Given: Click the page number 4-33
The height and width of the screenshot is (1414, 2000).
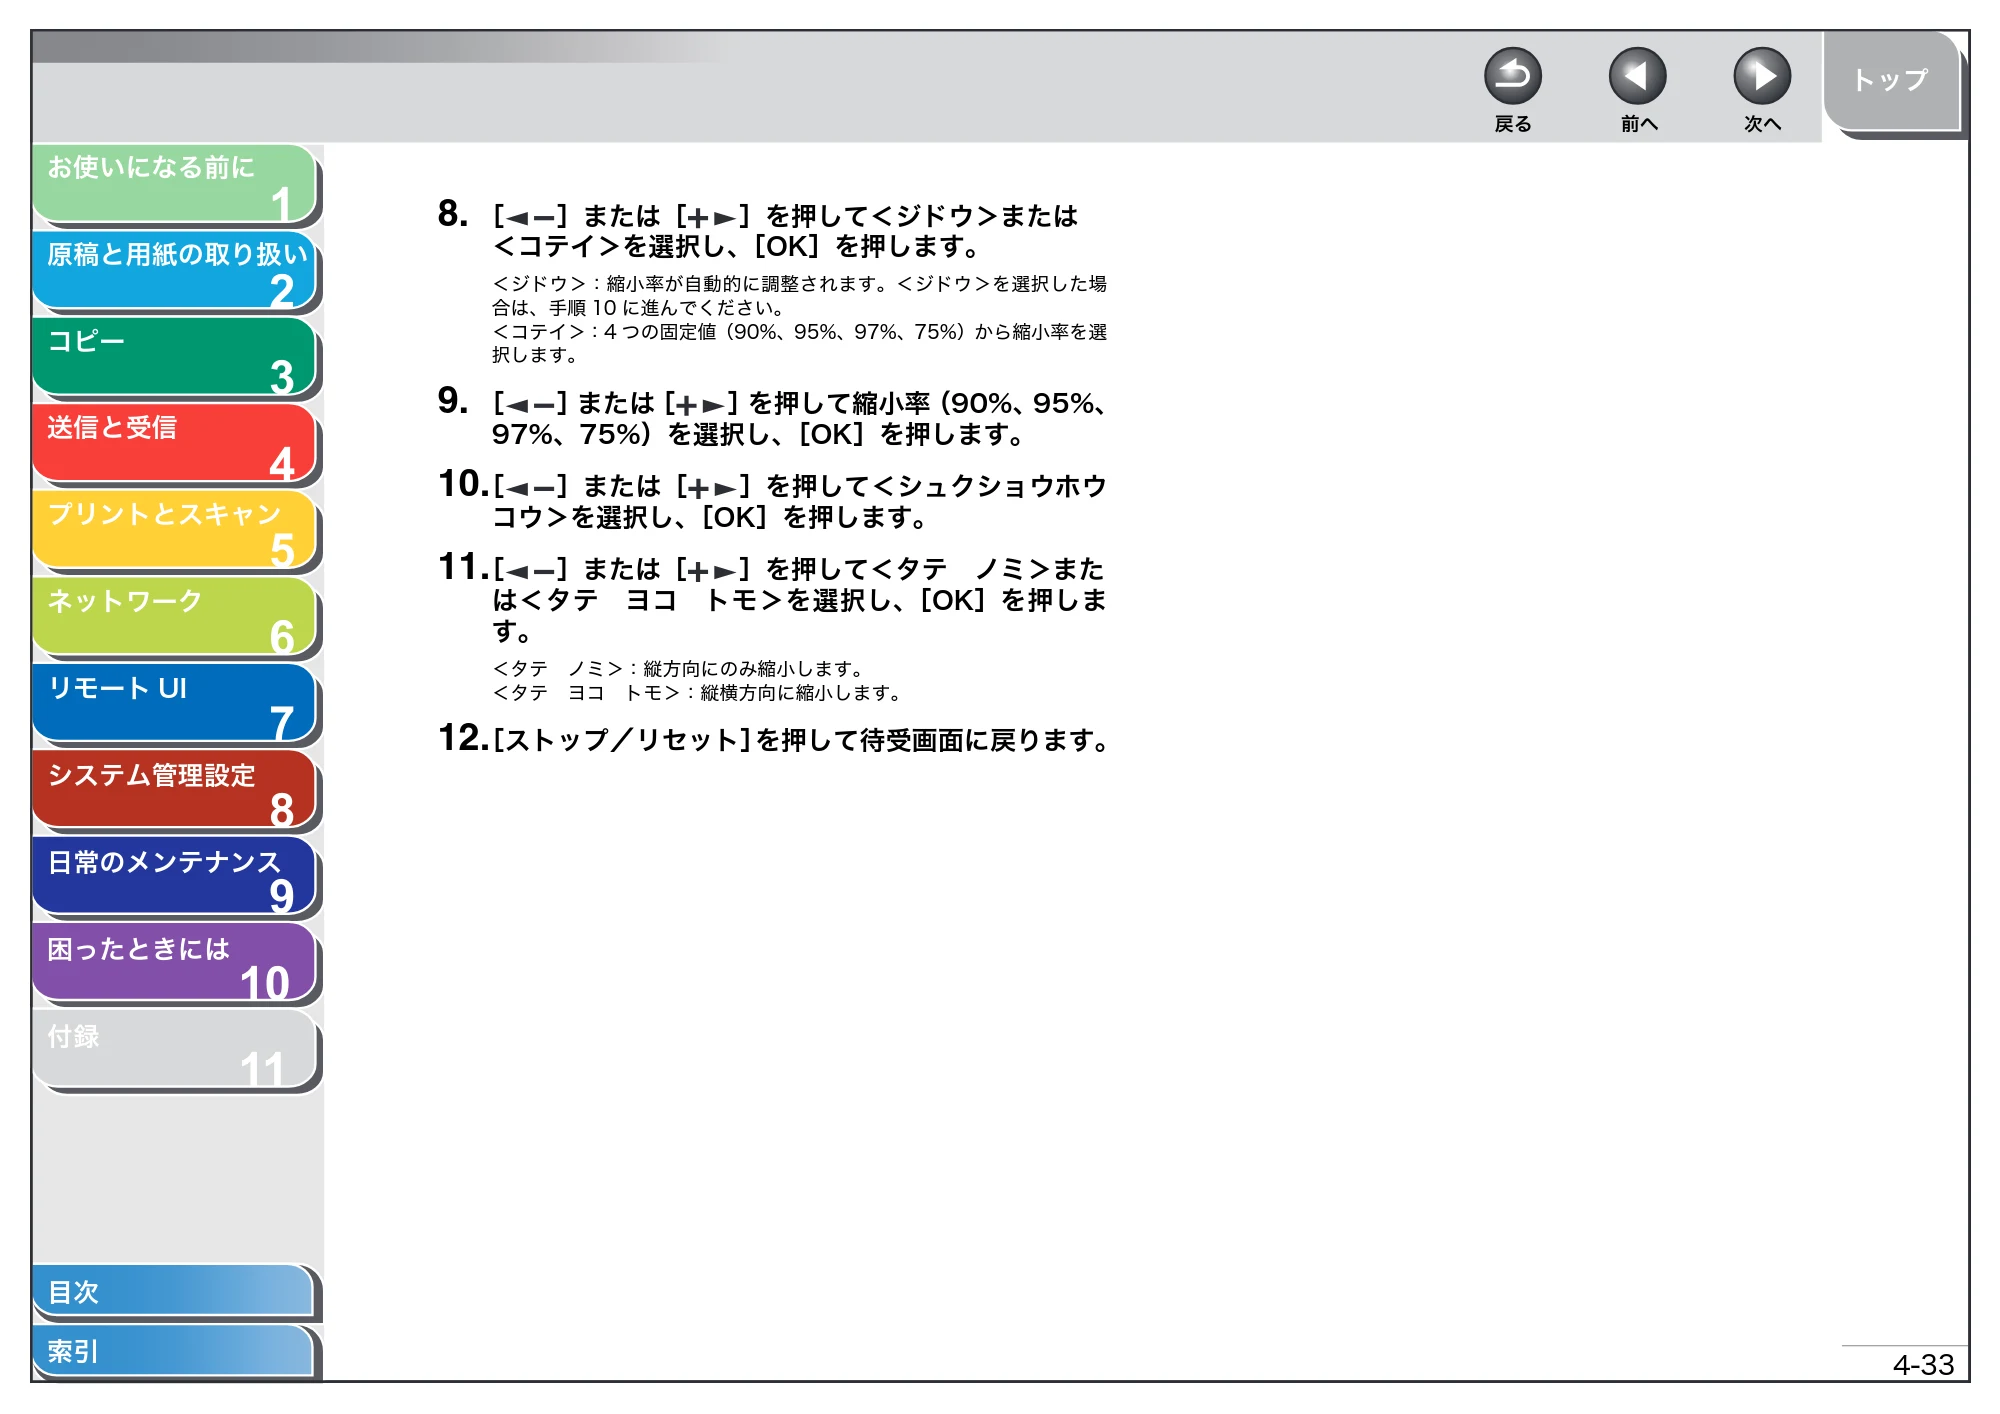Looking at the screenshot, I should click(1922, 1365).
